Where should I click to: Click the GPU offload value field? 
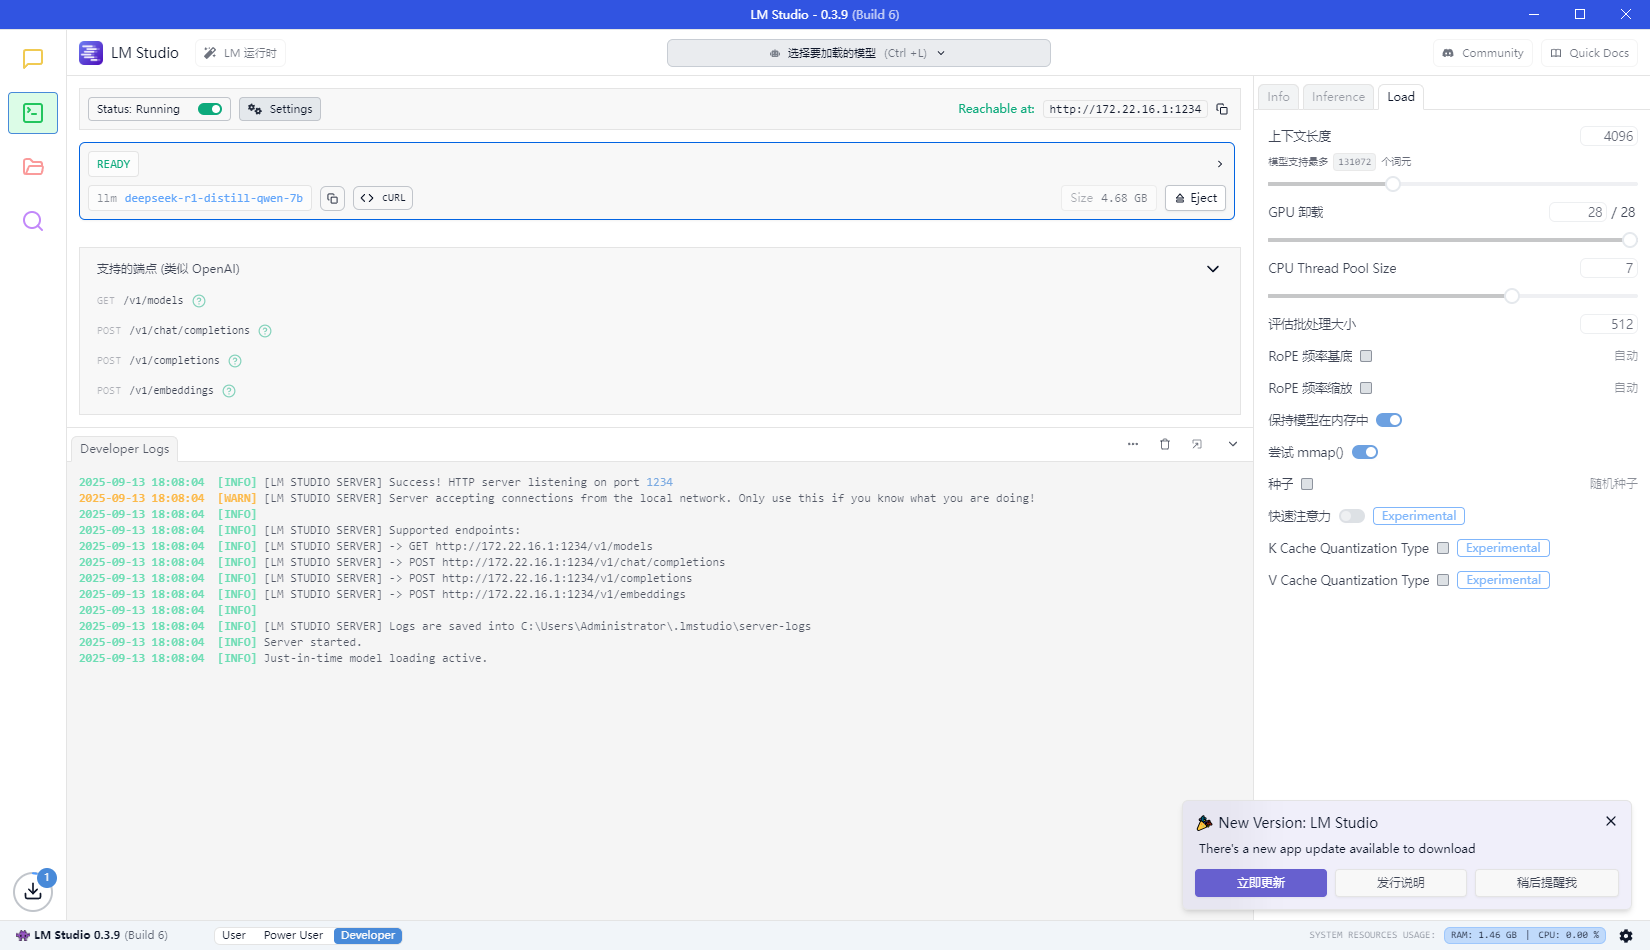[x=1578, y=212]
